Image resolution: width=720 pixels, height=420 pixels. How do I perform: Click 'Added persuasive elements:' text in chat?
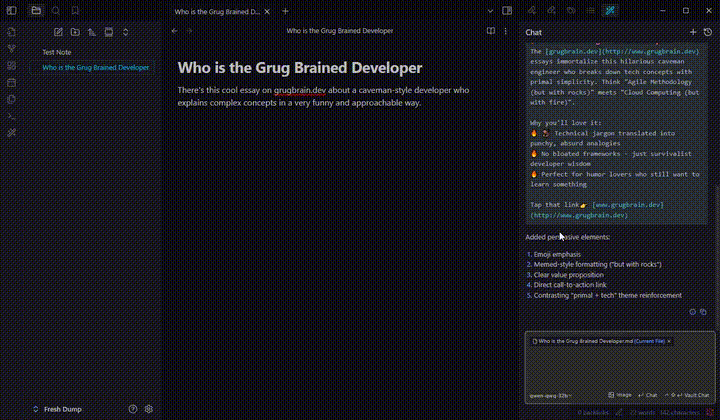pos(568,237)
